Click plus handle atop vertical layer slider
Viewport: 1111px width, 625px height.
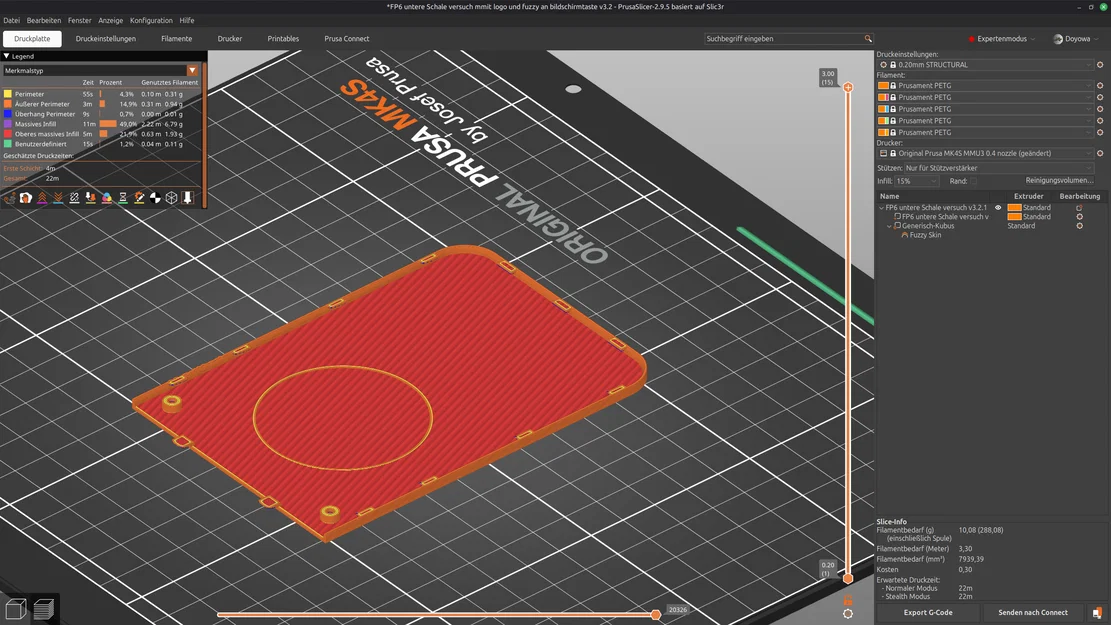click(x=848, y=87)
